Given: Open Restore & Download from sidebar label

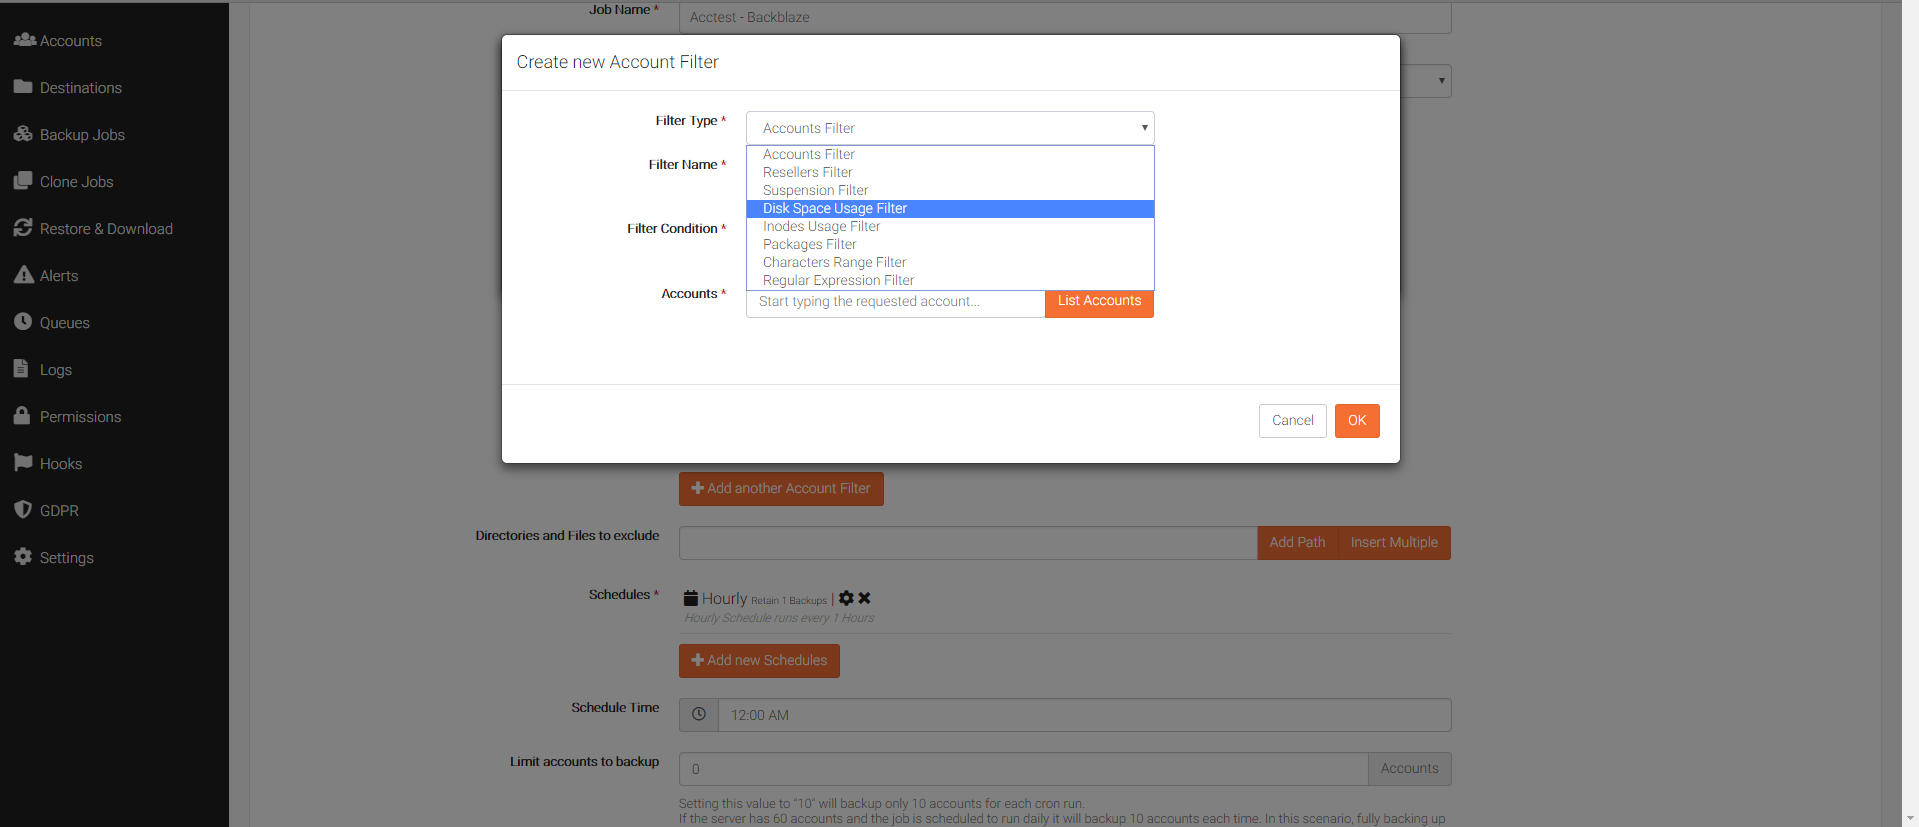Looking at the screenshot, I should coord(106,229).
